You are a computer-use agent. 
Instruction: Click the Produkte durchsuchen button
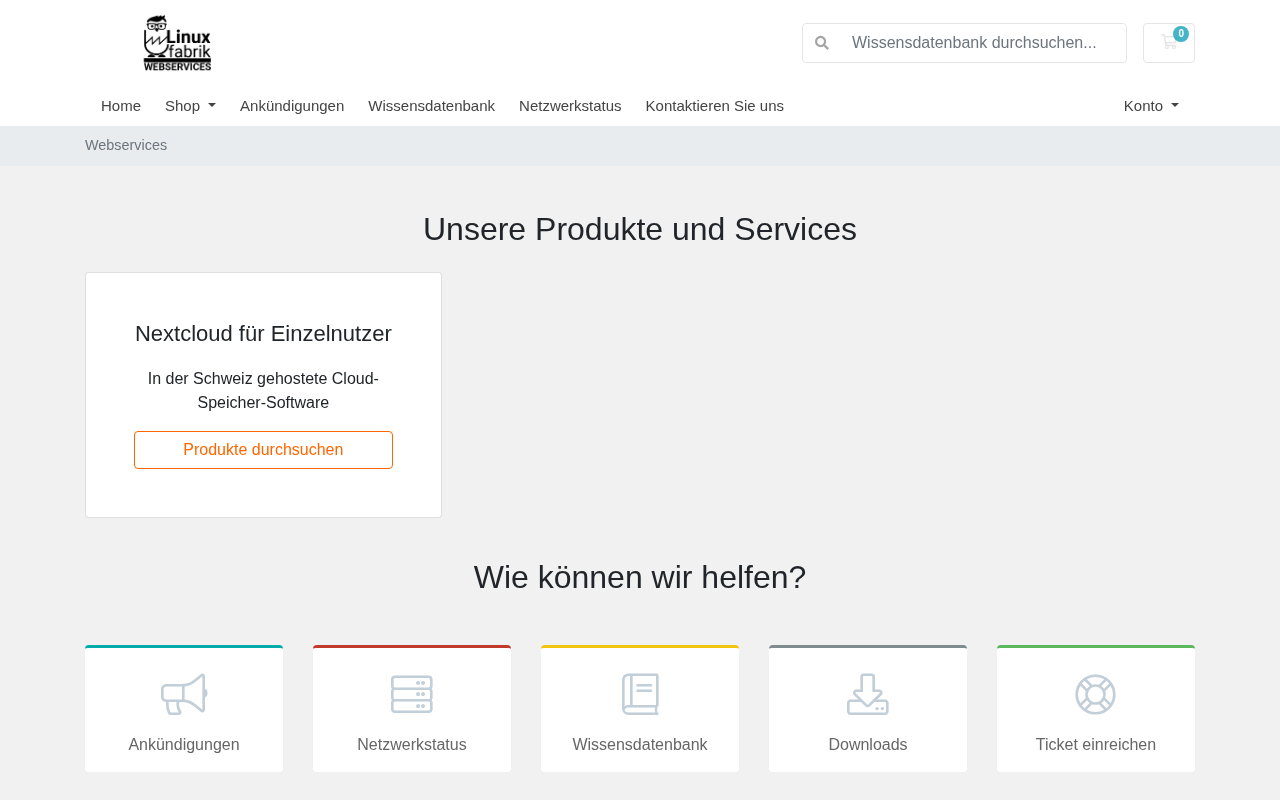click(263, 450)
